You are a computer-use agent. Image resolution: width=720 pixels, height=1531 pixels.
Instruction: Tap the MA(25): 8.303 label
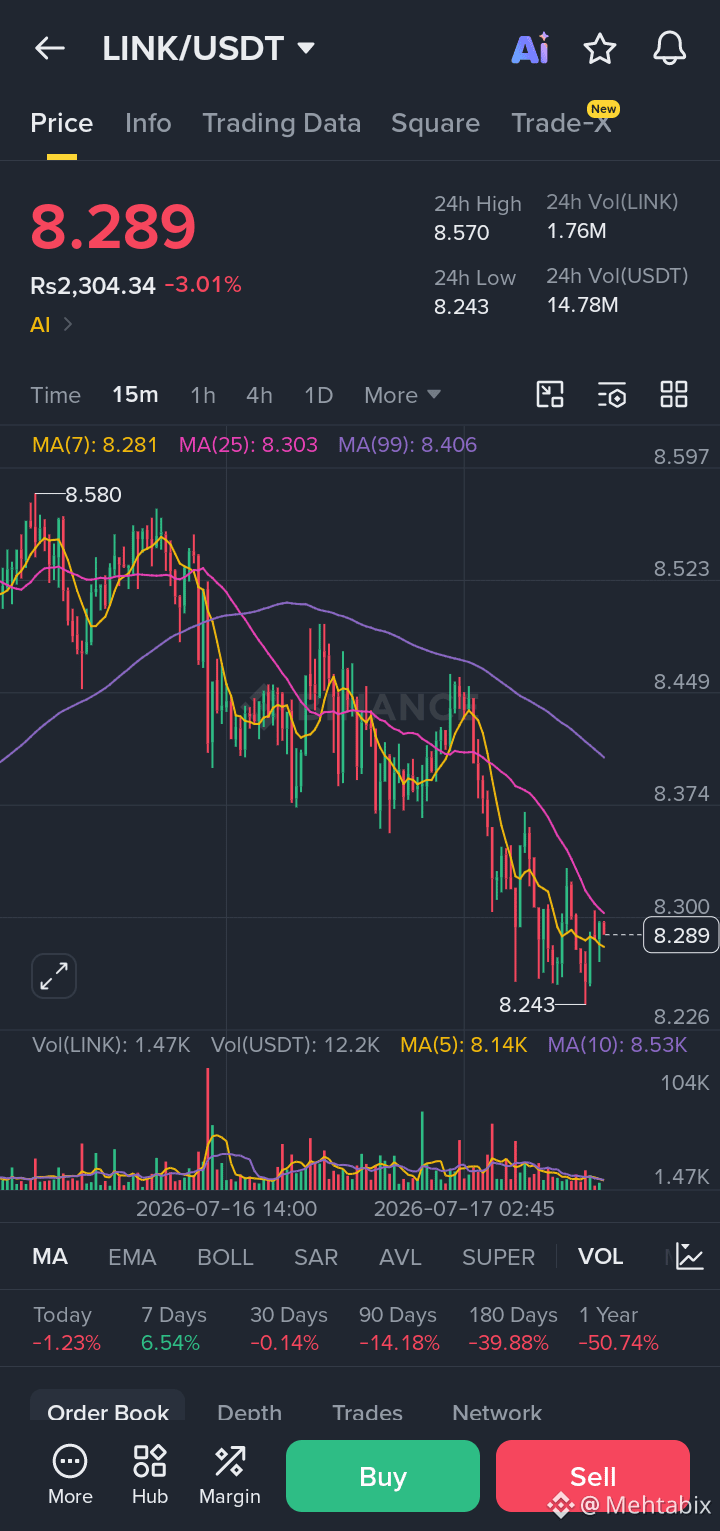coord(248,445)
